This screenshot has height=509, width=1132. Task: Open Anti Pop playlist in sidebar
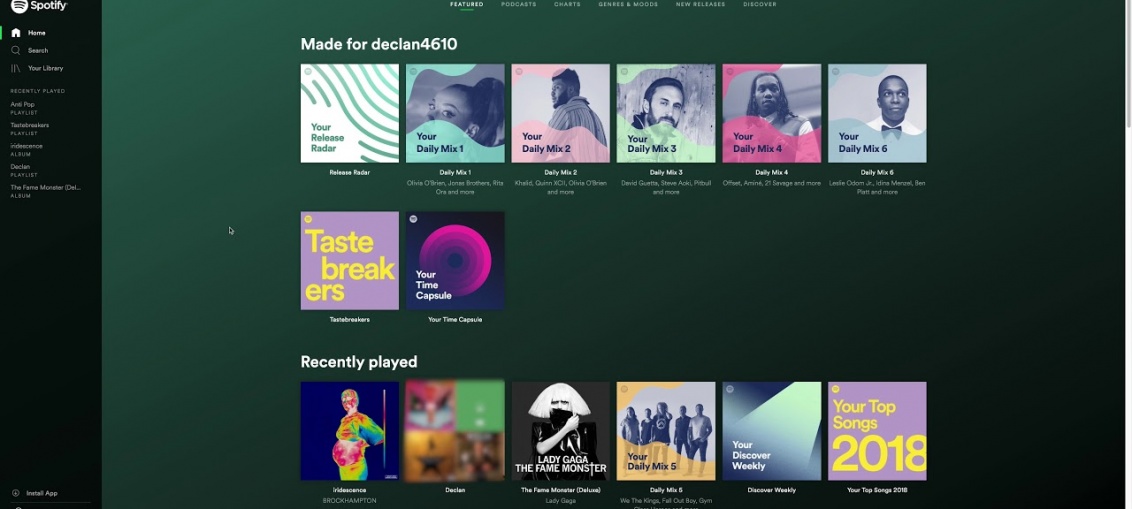tap(22, 105)
